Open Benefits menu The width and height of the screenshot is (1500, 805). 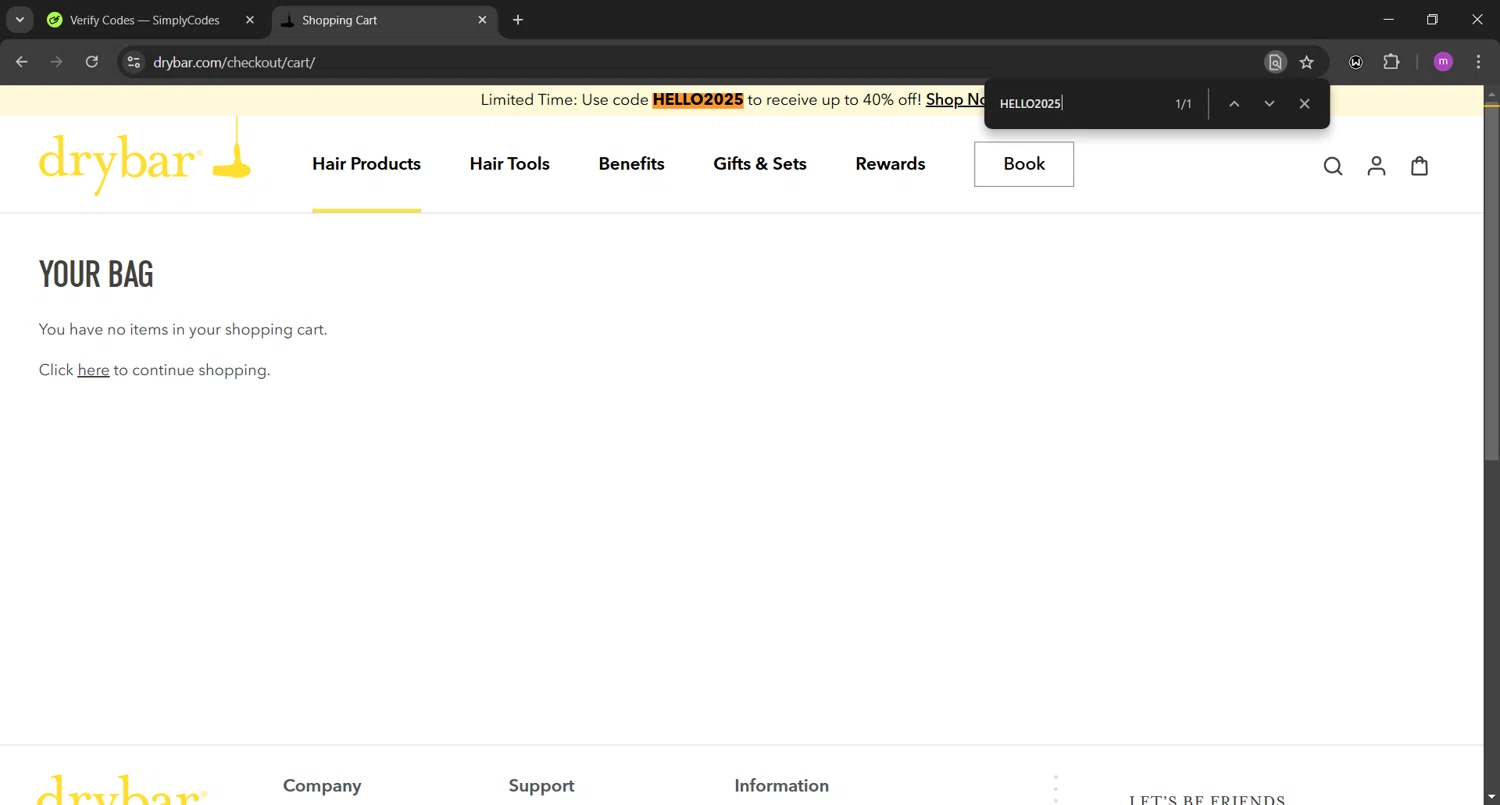click(x=631, y=164)
